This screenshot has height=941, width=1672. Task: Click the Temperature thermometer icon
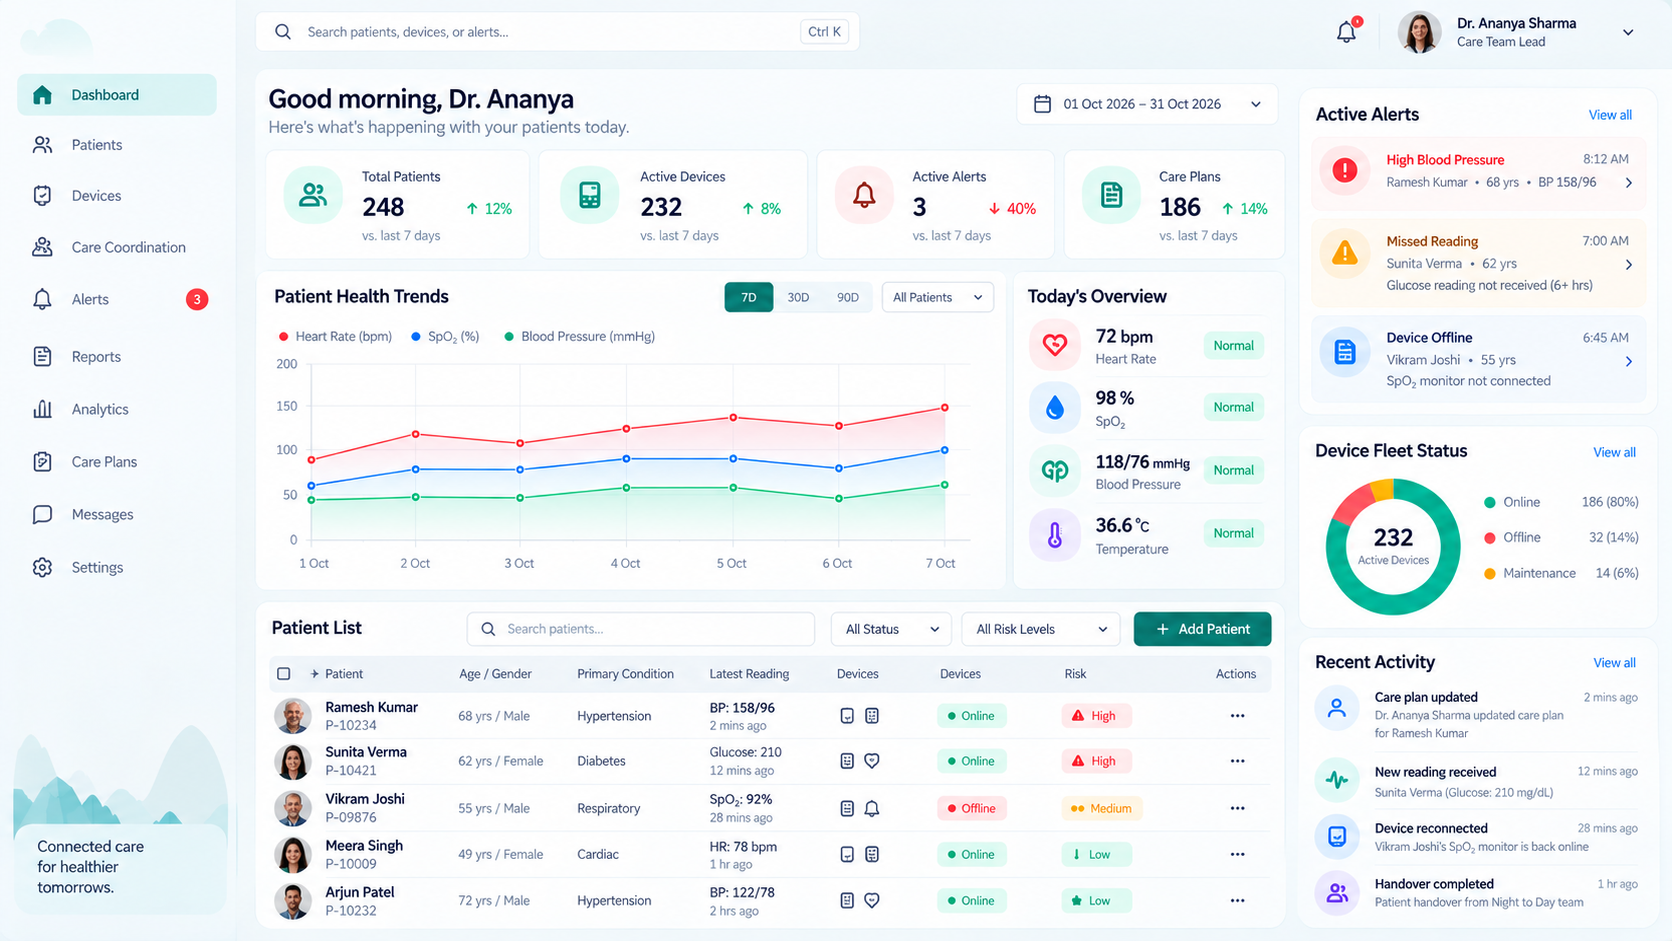click(1055, 535)
